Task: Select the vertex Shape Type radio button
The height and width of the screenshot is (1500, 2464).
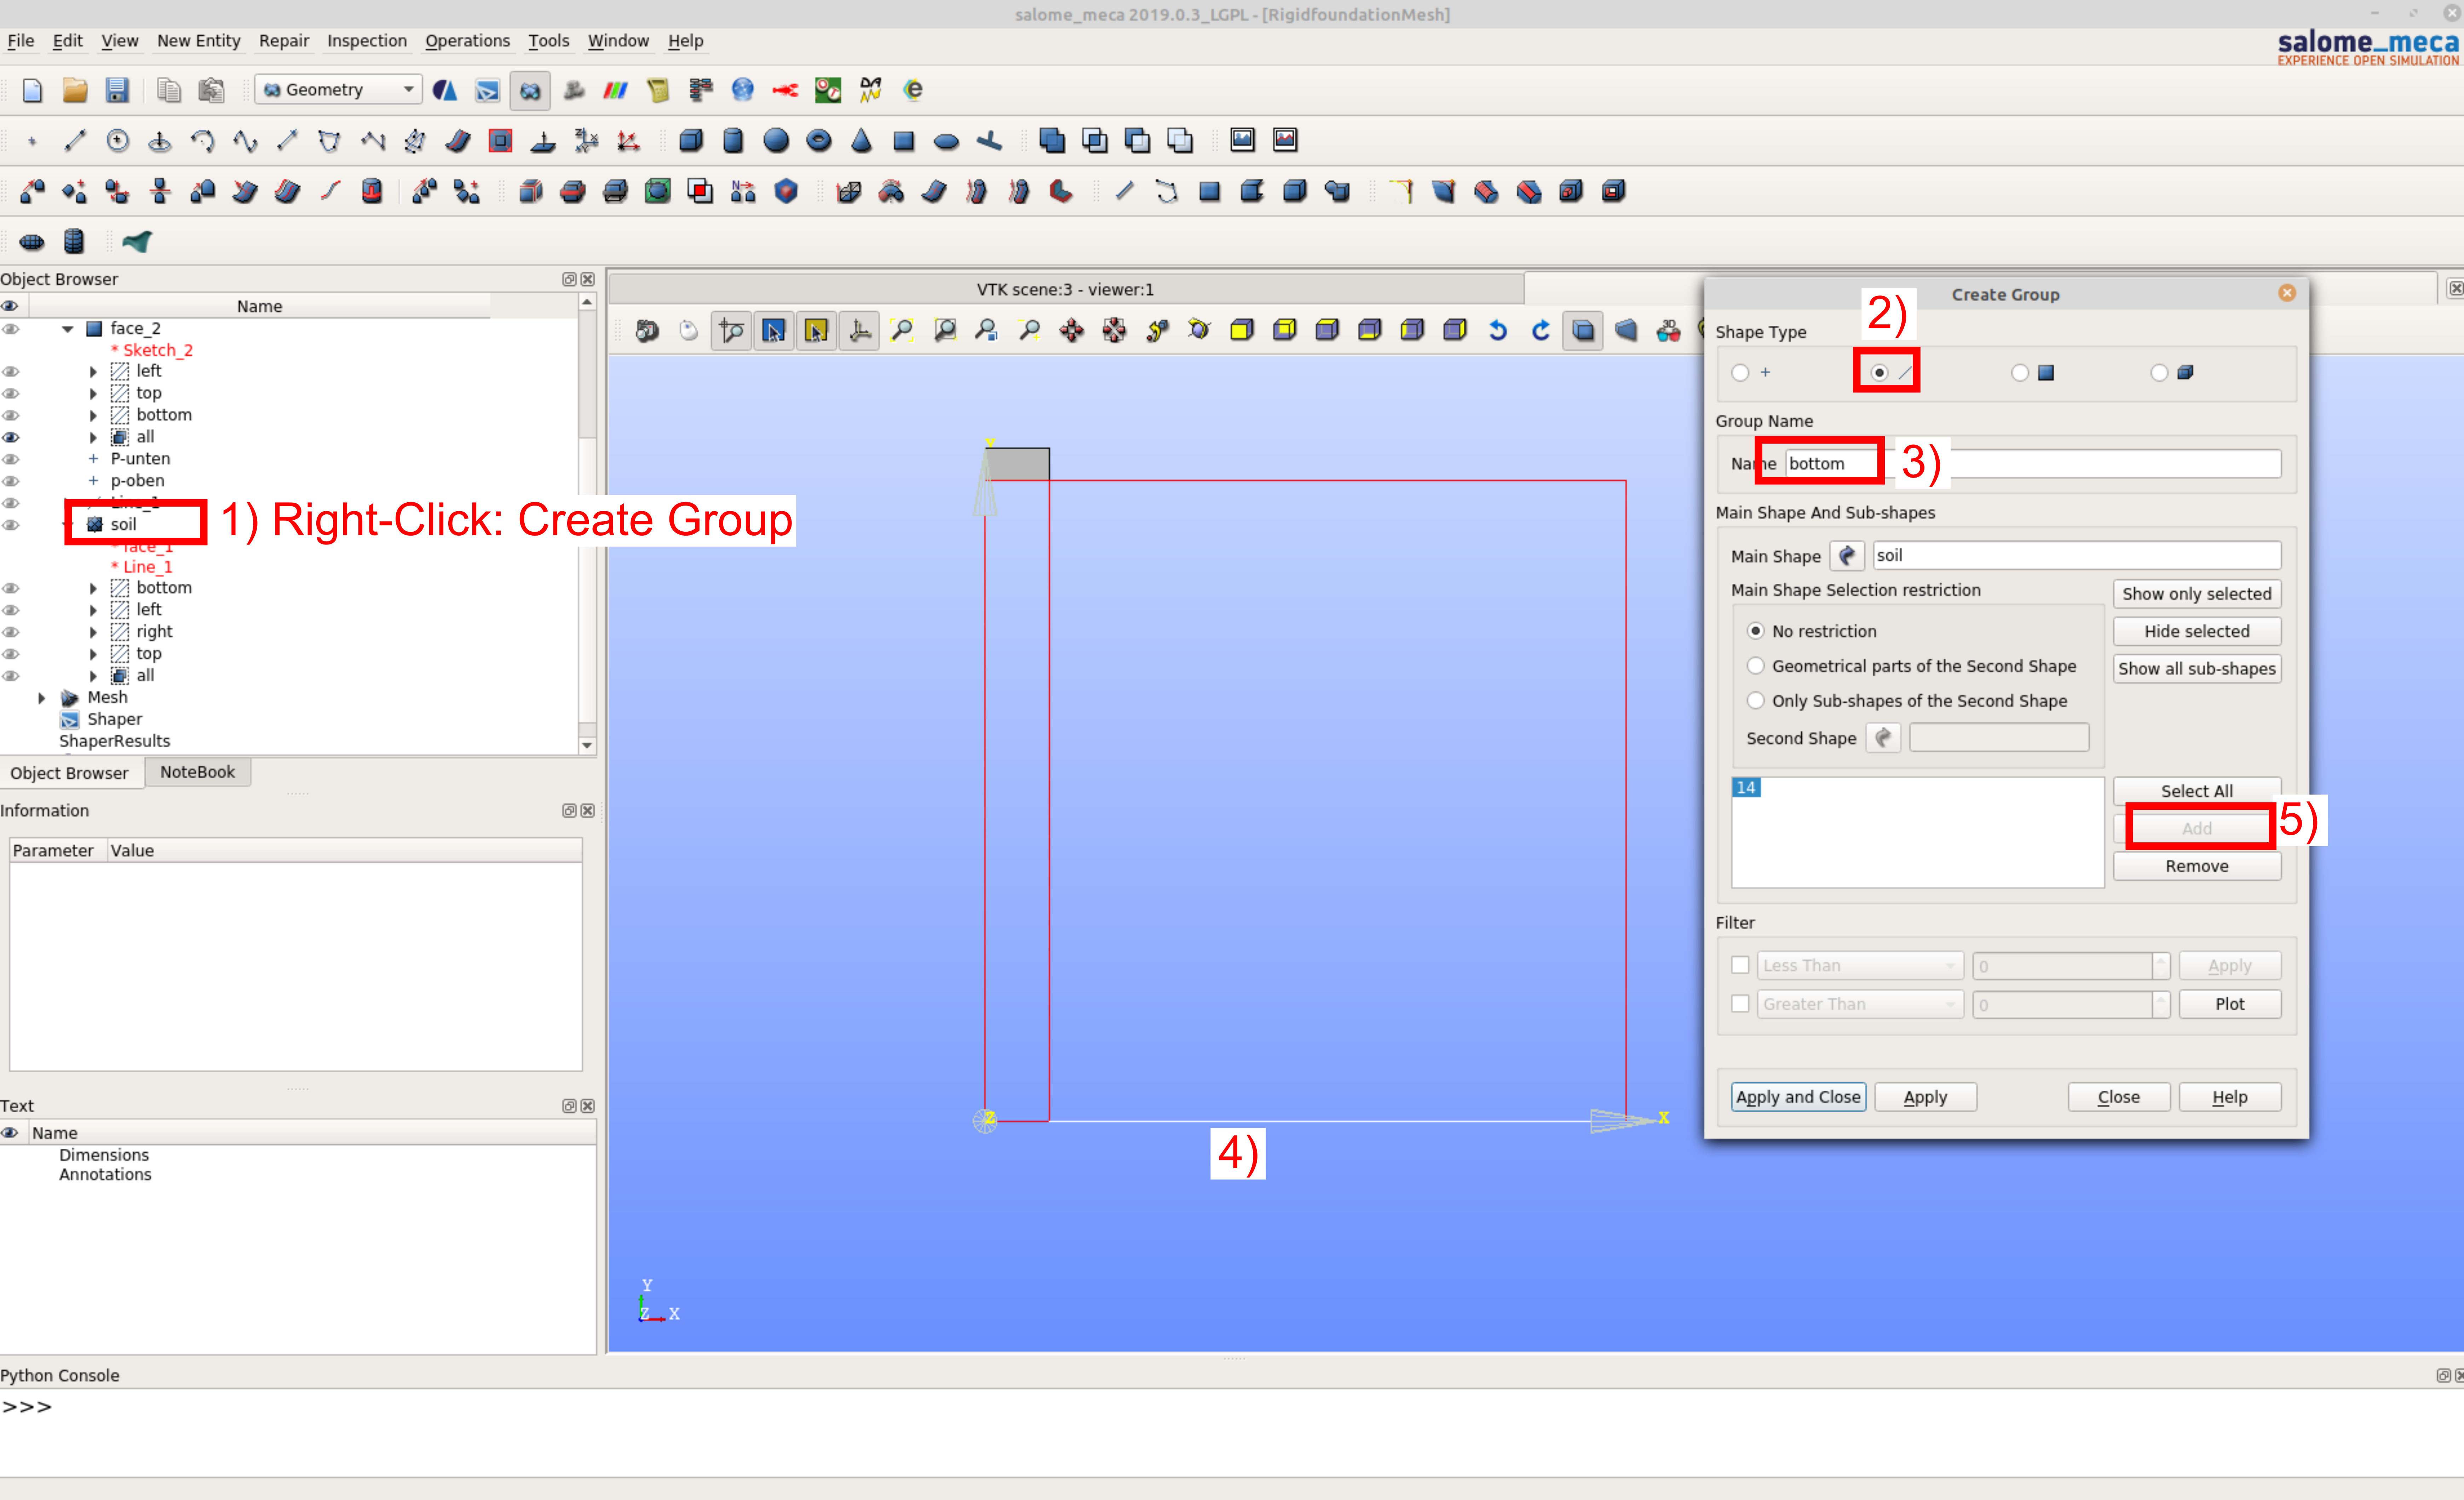Action: tap(1740, 373)
